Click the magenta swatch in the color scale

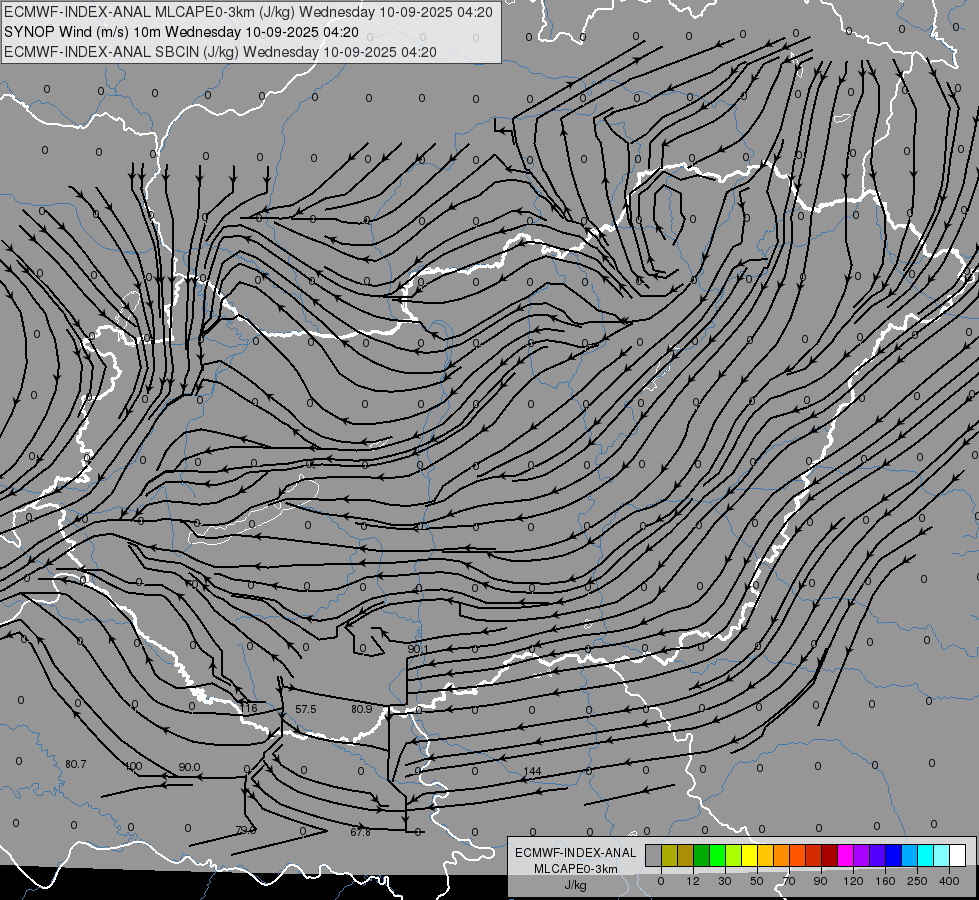pos(846,855)
